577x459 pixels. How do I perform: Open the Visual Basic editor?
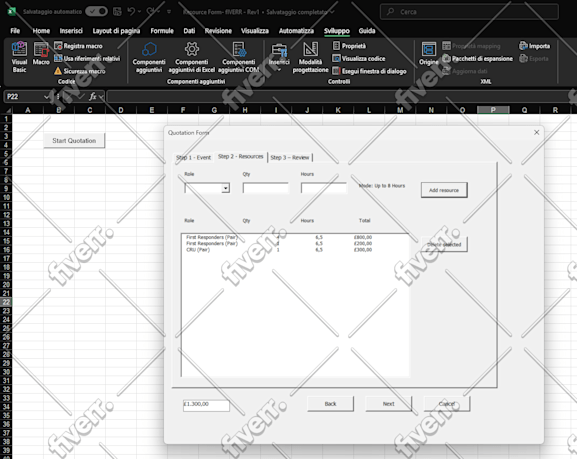pos(19,57)
